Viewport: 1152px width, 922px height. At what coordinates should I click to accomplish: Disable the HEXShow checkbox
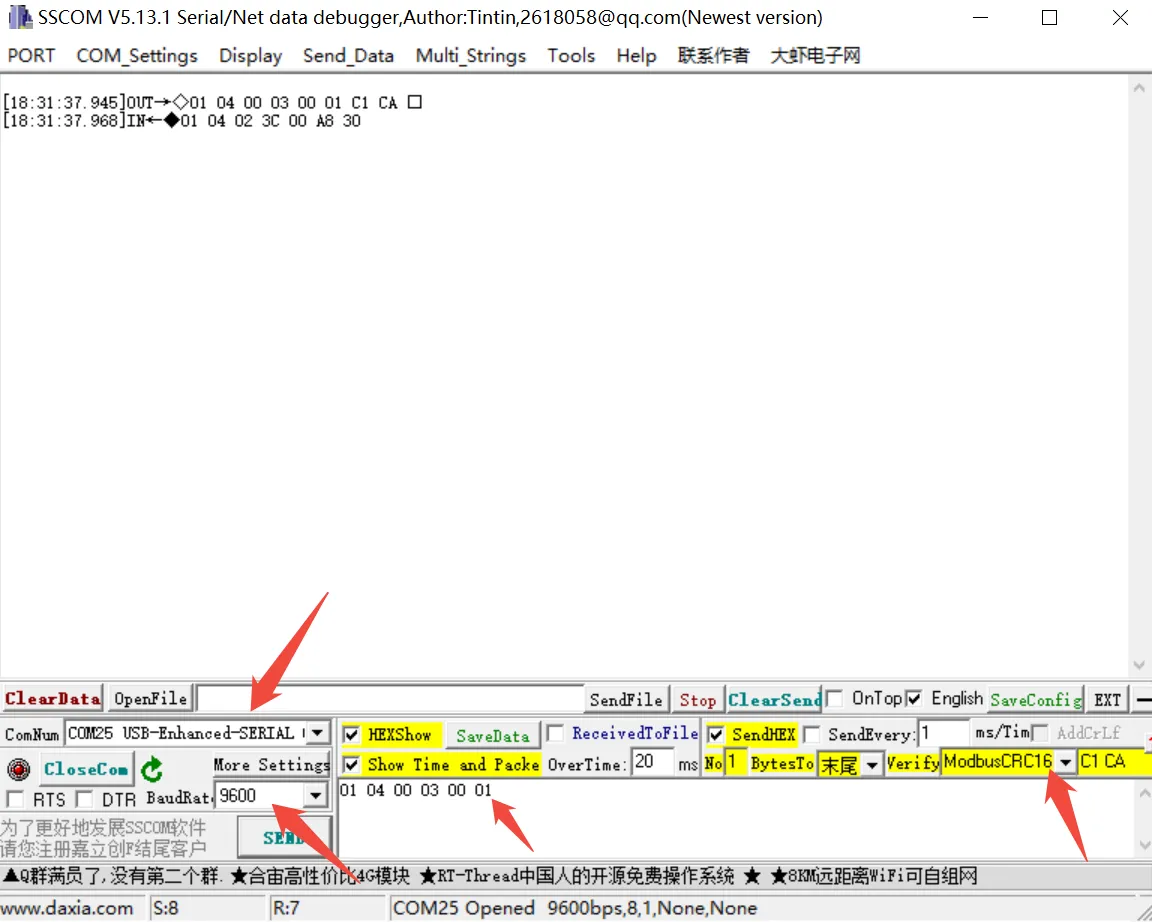[x=352, y=733]
